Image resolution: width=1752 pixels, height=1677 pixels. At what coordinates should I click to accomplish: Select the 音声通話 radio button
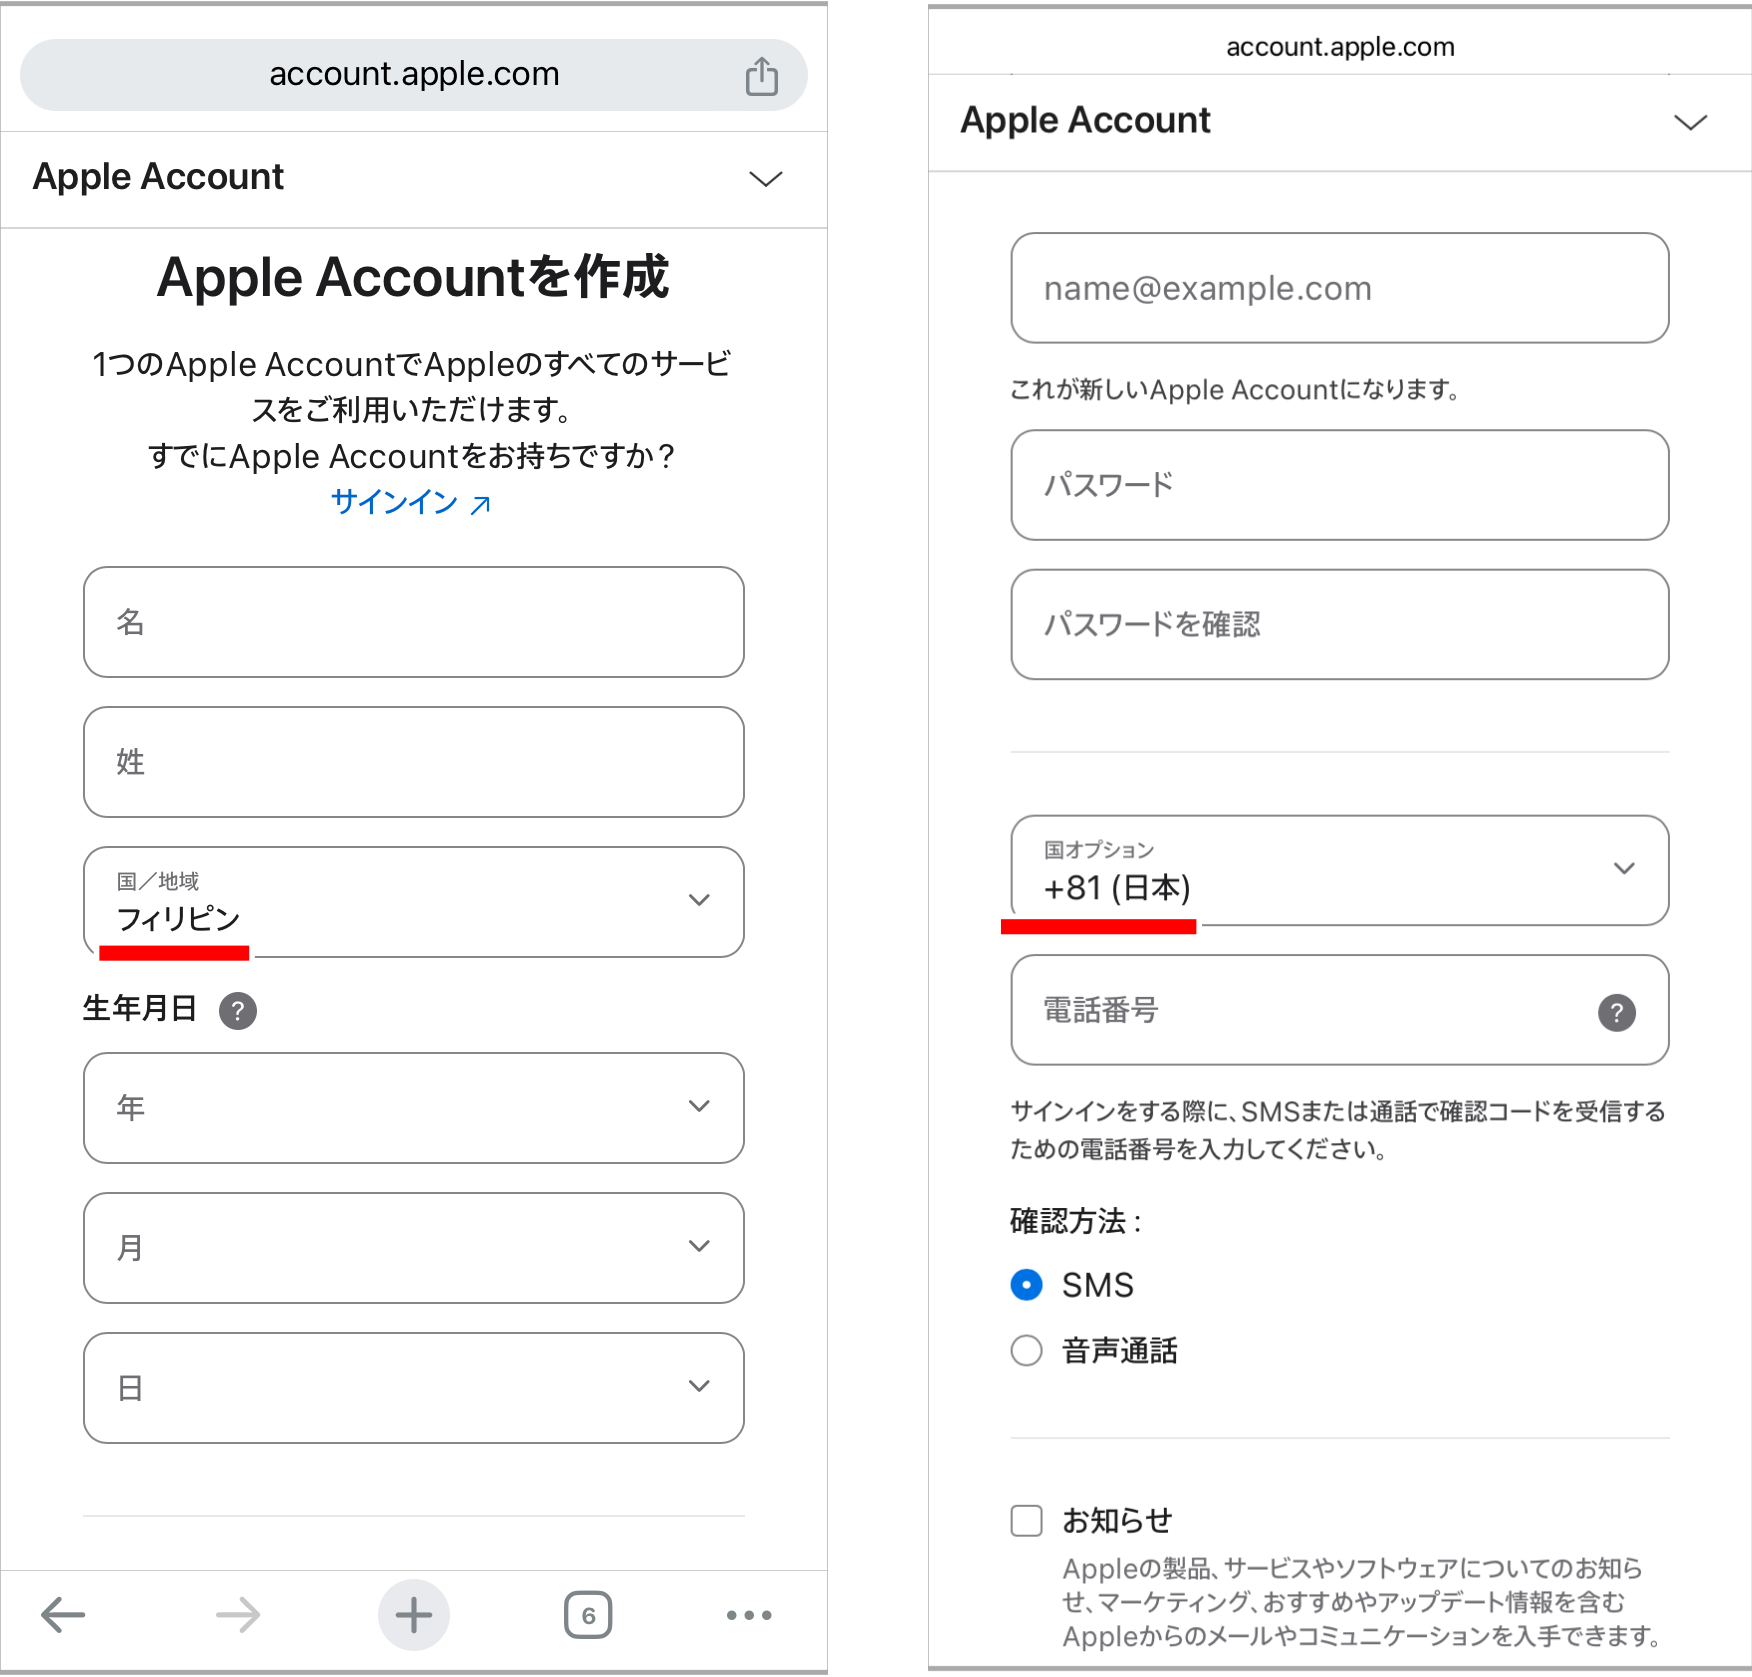pos(1026,1351)
